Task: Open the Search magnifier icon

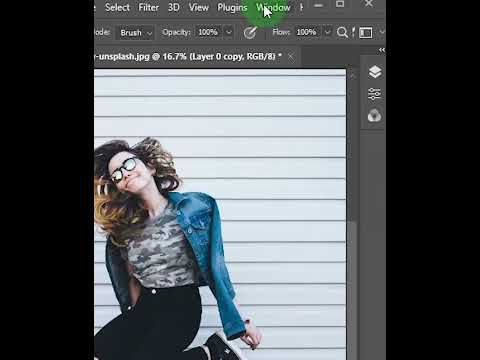Action: tap(342, 32)
